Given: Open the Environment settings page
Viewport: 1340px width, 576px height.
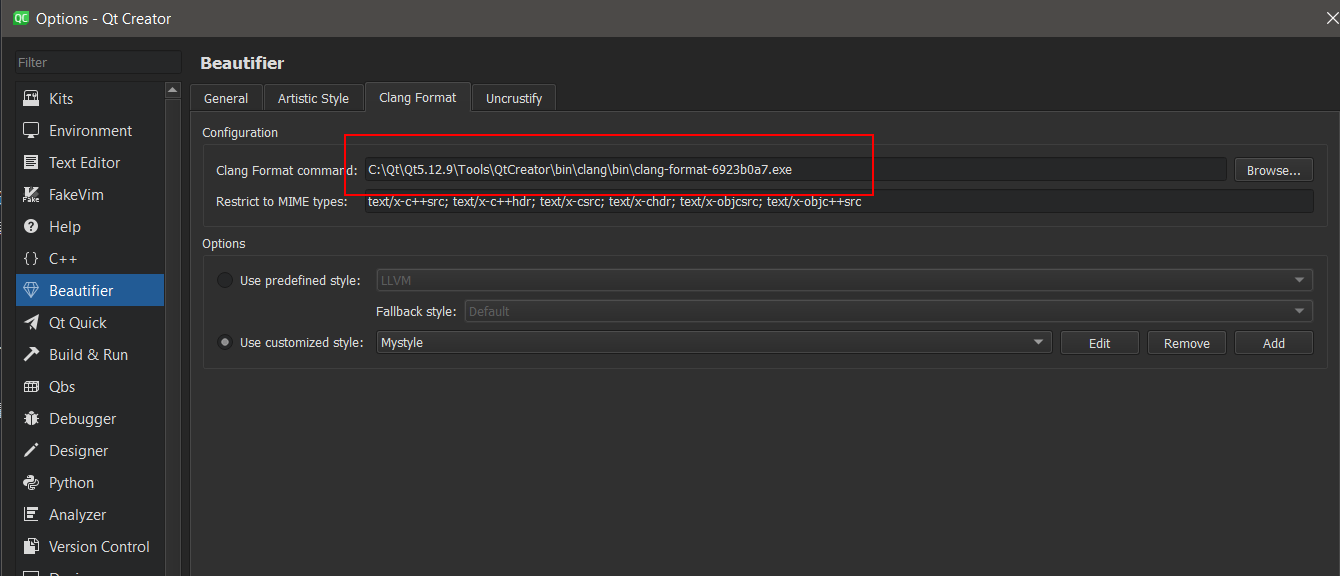Looking at the screenshot, I should point(90,131).
